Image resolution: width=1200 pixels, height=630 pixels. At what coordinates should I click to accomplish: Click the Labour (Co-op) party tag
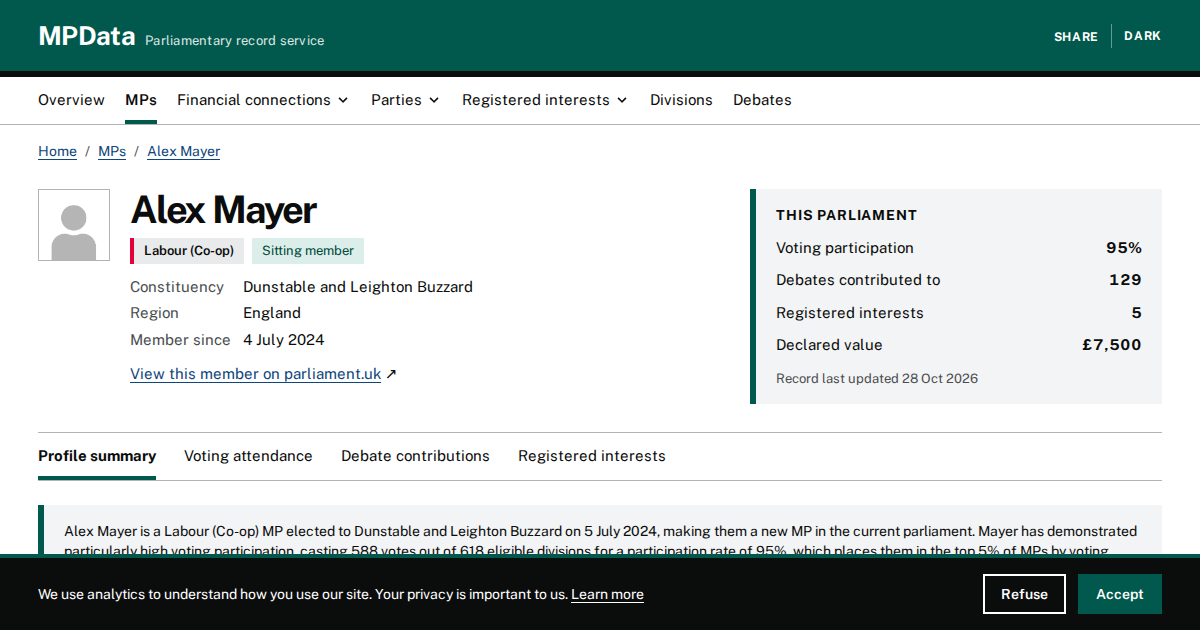pyautogui.click(x=187, y=251)
